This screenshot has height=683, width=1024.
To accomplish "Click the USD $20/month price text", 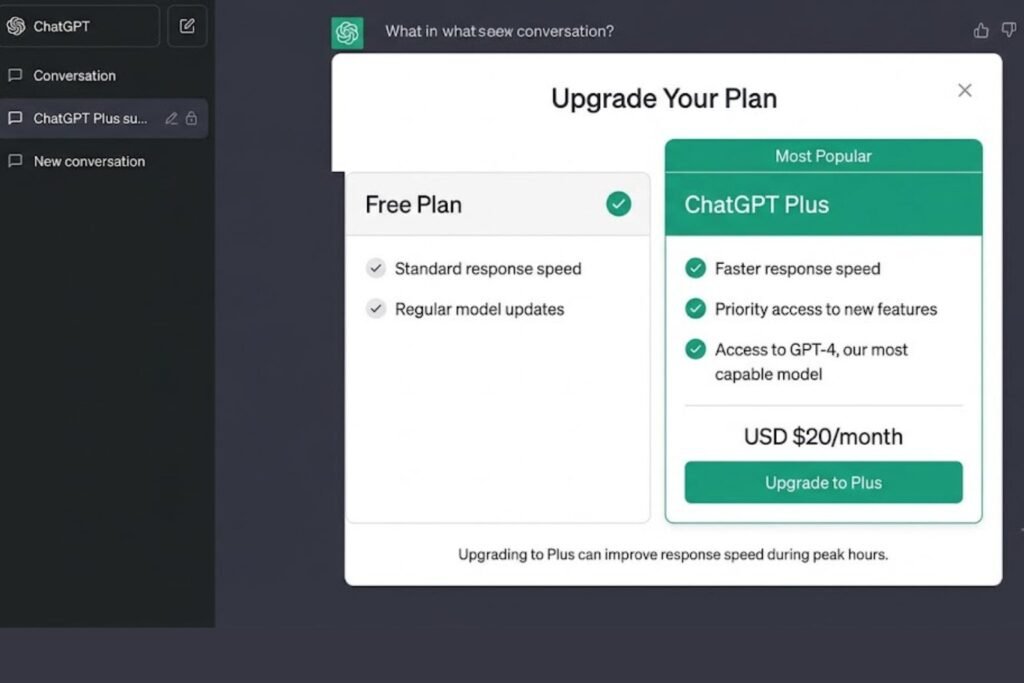I will point(824,436).
